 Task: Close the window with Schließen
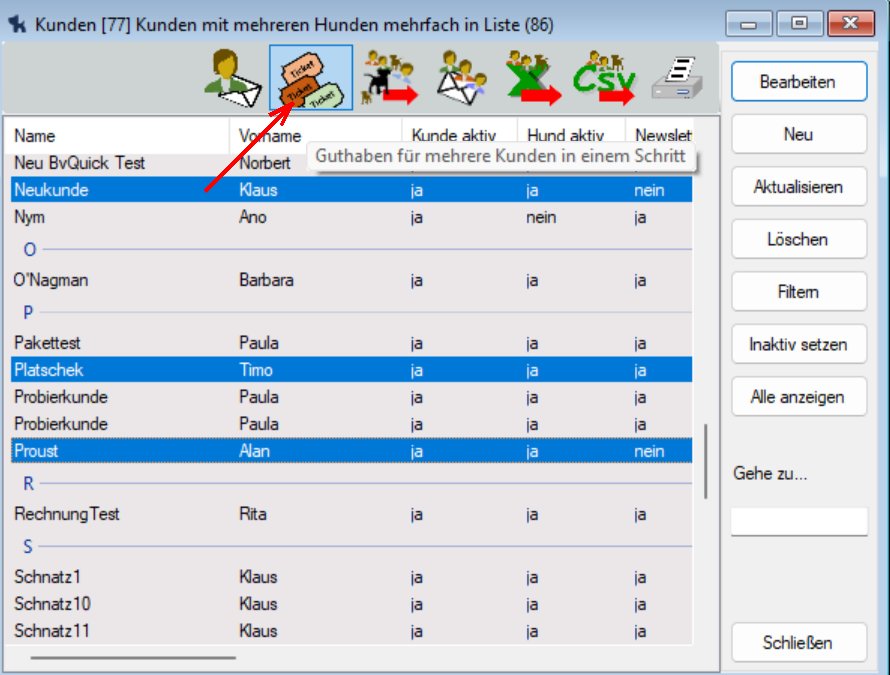pos(798,642)
